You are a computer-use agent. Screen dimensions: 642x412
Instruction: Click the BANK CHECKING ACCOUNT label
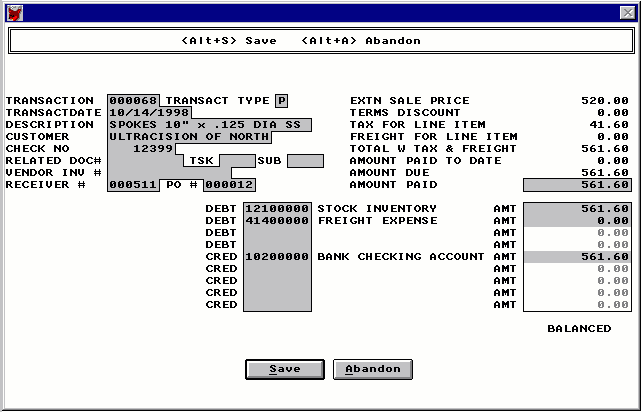point(401,257)
